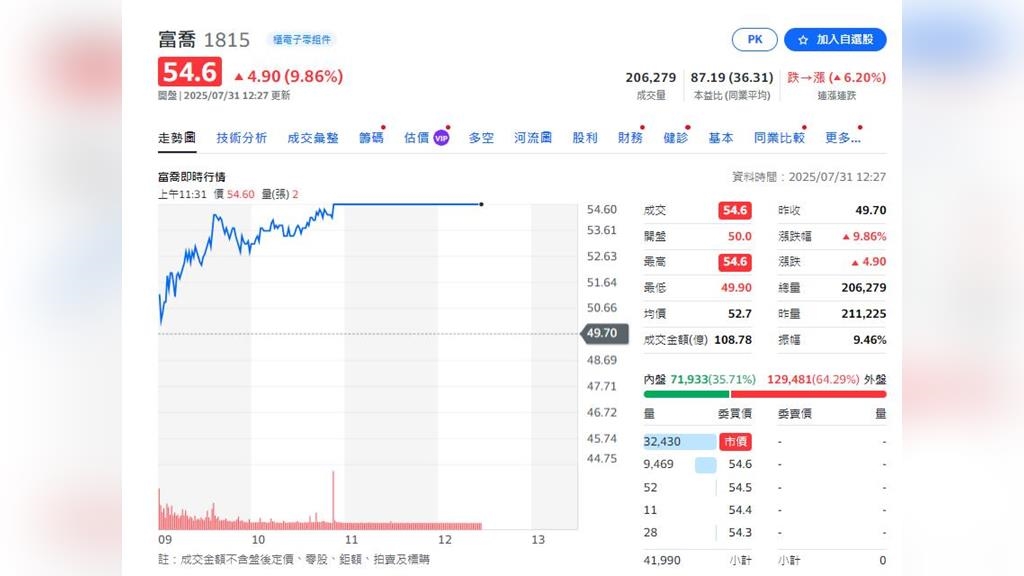View the 股利 tab

584,138
